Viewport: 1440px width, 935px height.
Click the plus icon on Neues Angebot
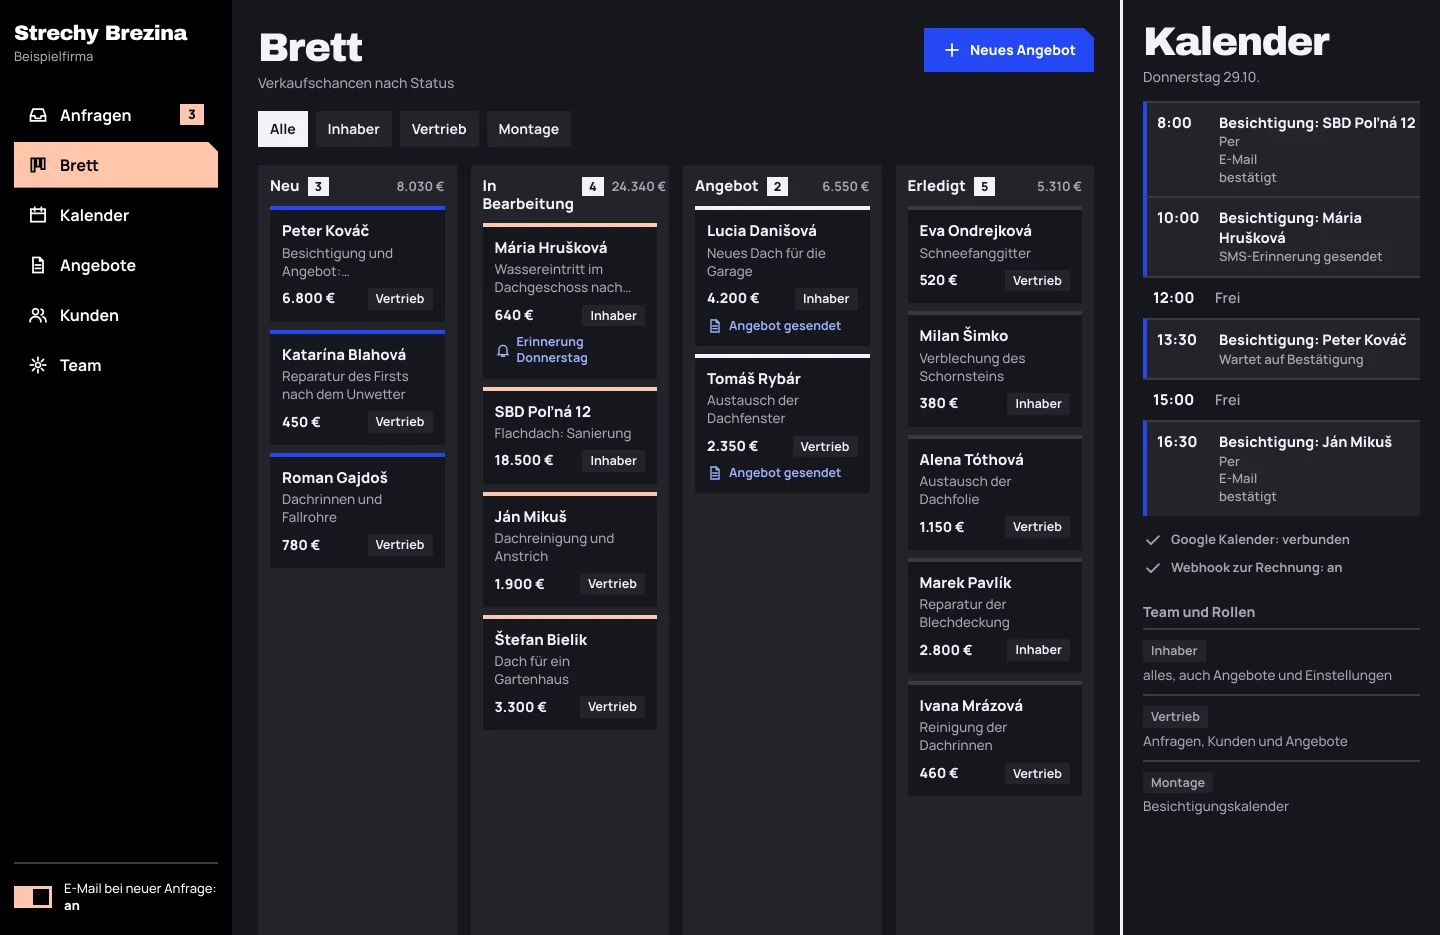[952, 50]
